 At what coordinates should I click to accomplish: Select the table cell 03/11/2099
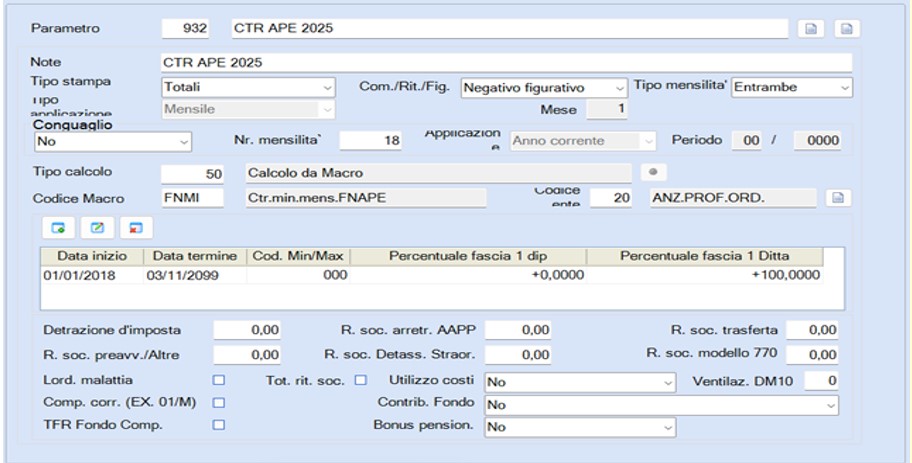click(195, 275)
